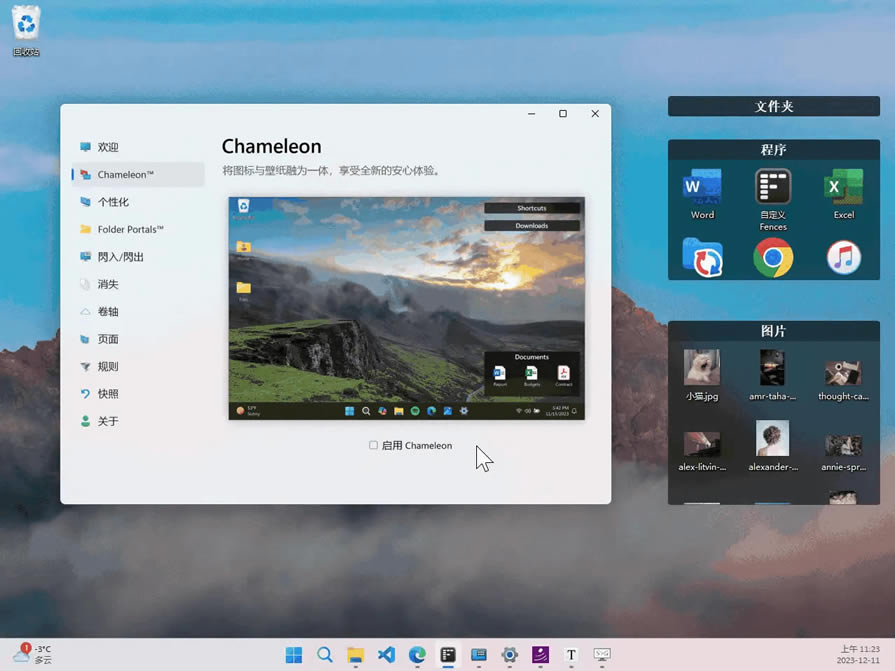Open the 页面 pages settings
Screen dimensions: 895x671
[x=138, y=339]
